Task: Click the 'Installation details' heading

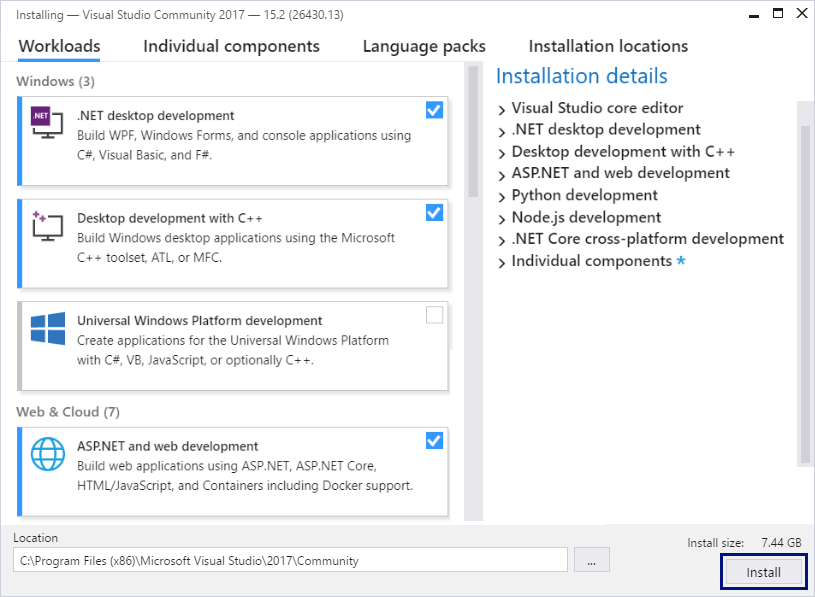Action: [x=582, y=76]
